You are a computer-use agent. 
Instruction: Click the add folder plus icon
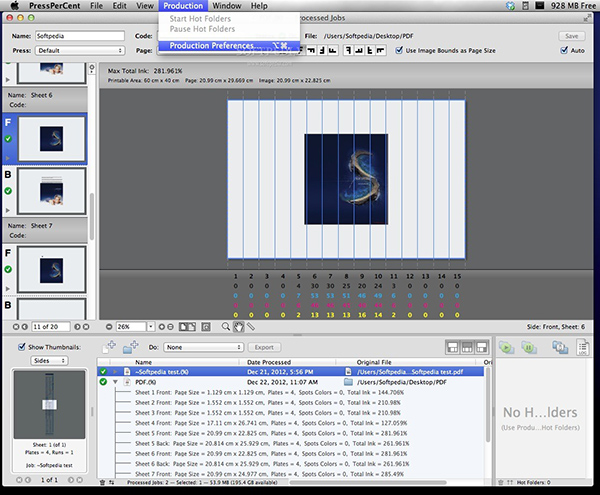point(132,347)
